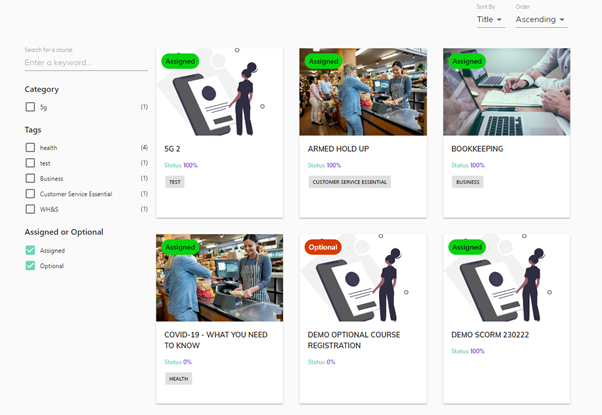Click the Optional badge on Demo Optional Course

(x=323, y=247)
